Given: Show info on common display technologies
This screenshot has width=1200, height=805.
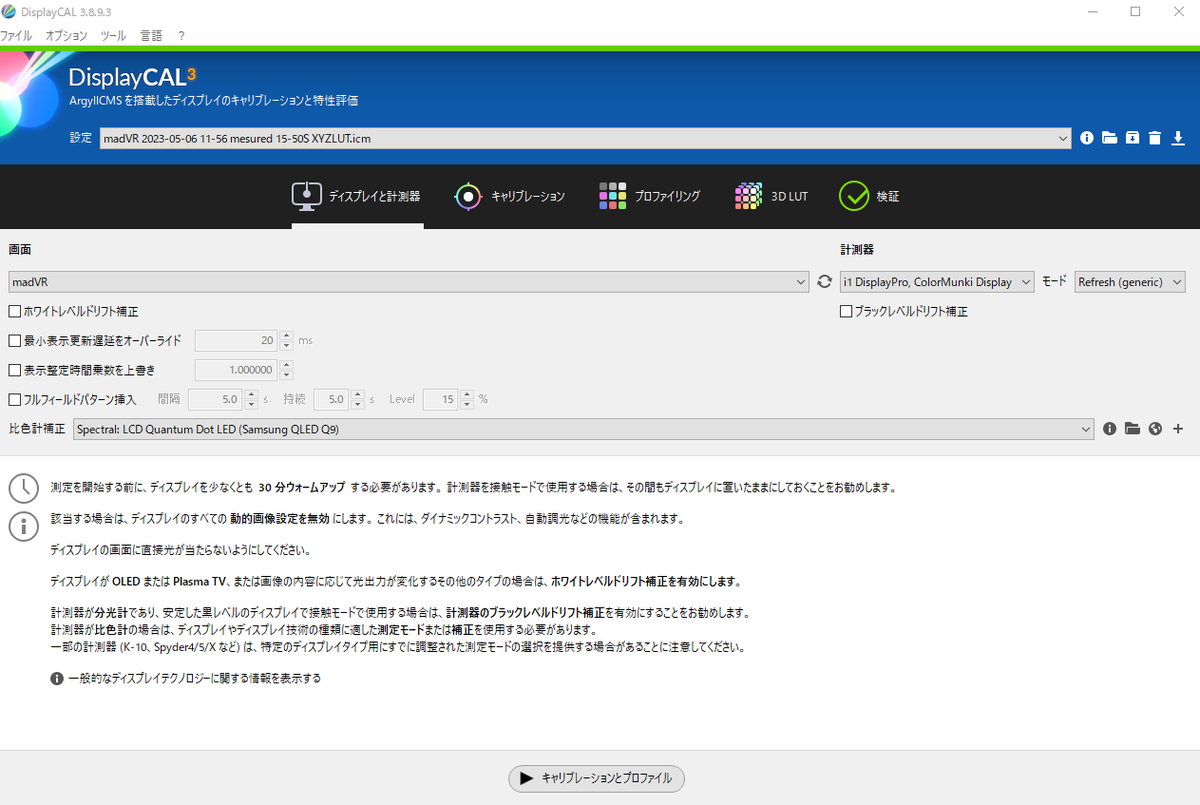Looking at the screenshot, I should (186, 678).
